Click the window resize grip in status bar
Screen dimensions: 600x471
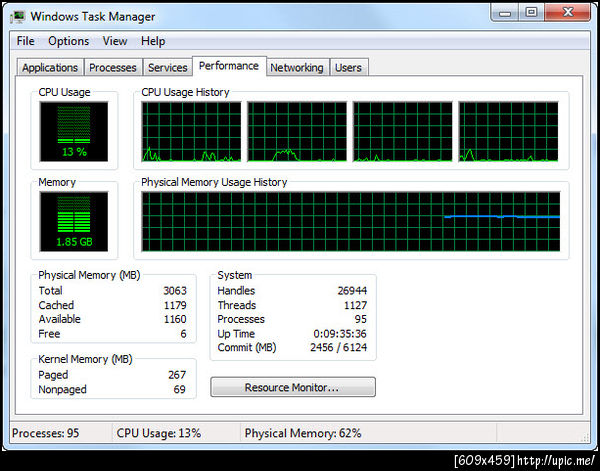click(585, 437)
